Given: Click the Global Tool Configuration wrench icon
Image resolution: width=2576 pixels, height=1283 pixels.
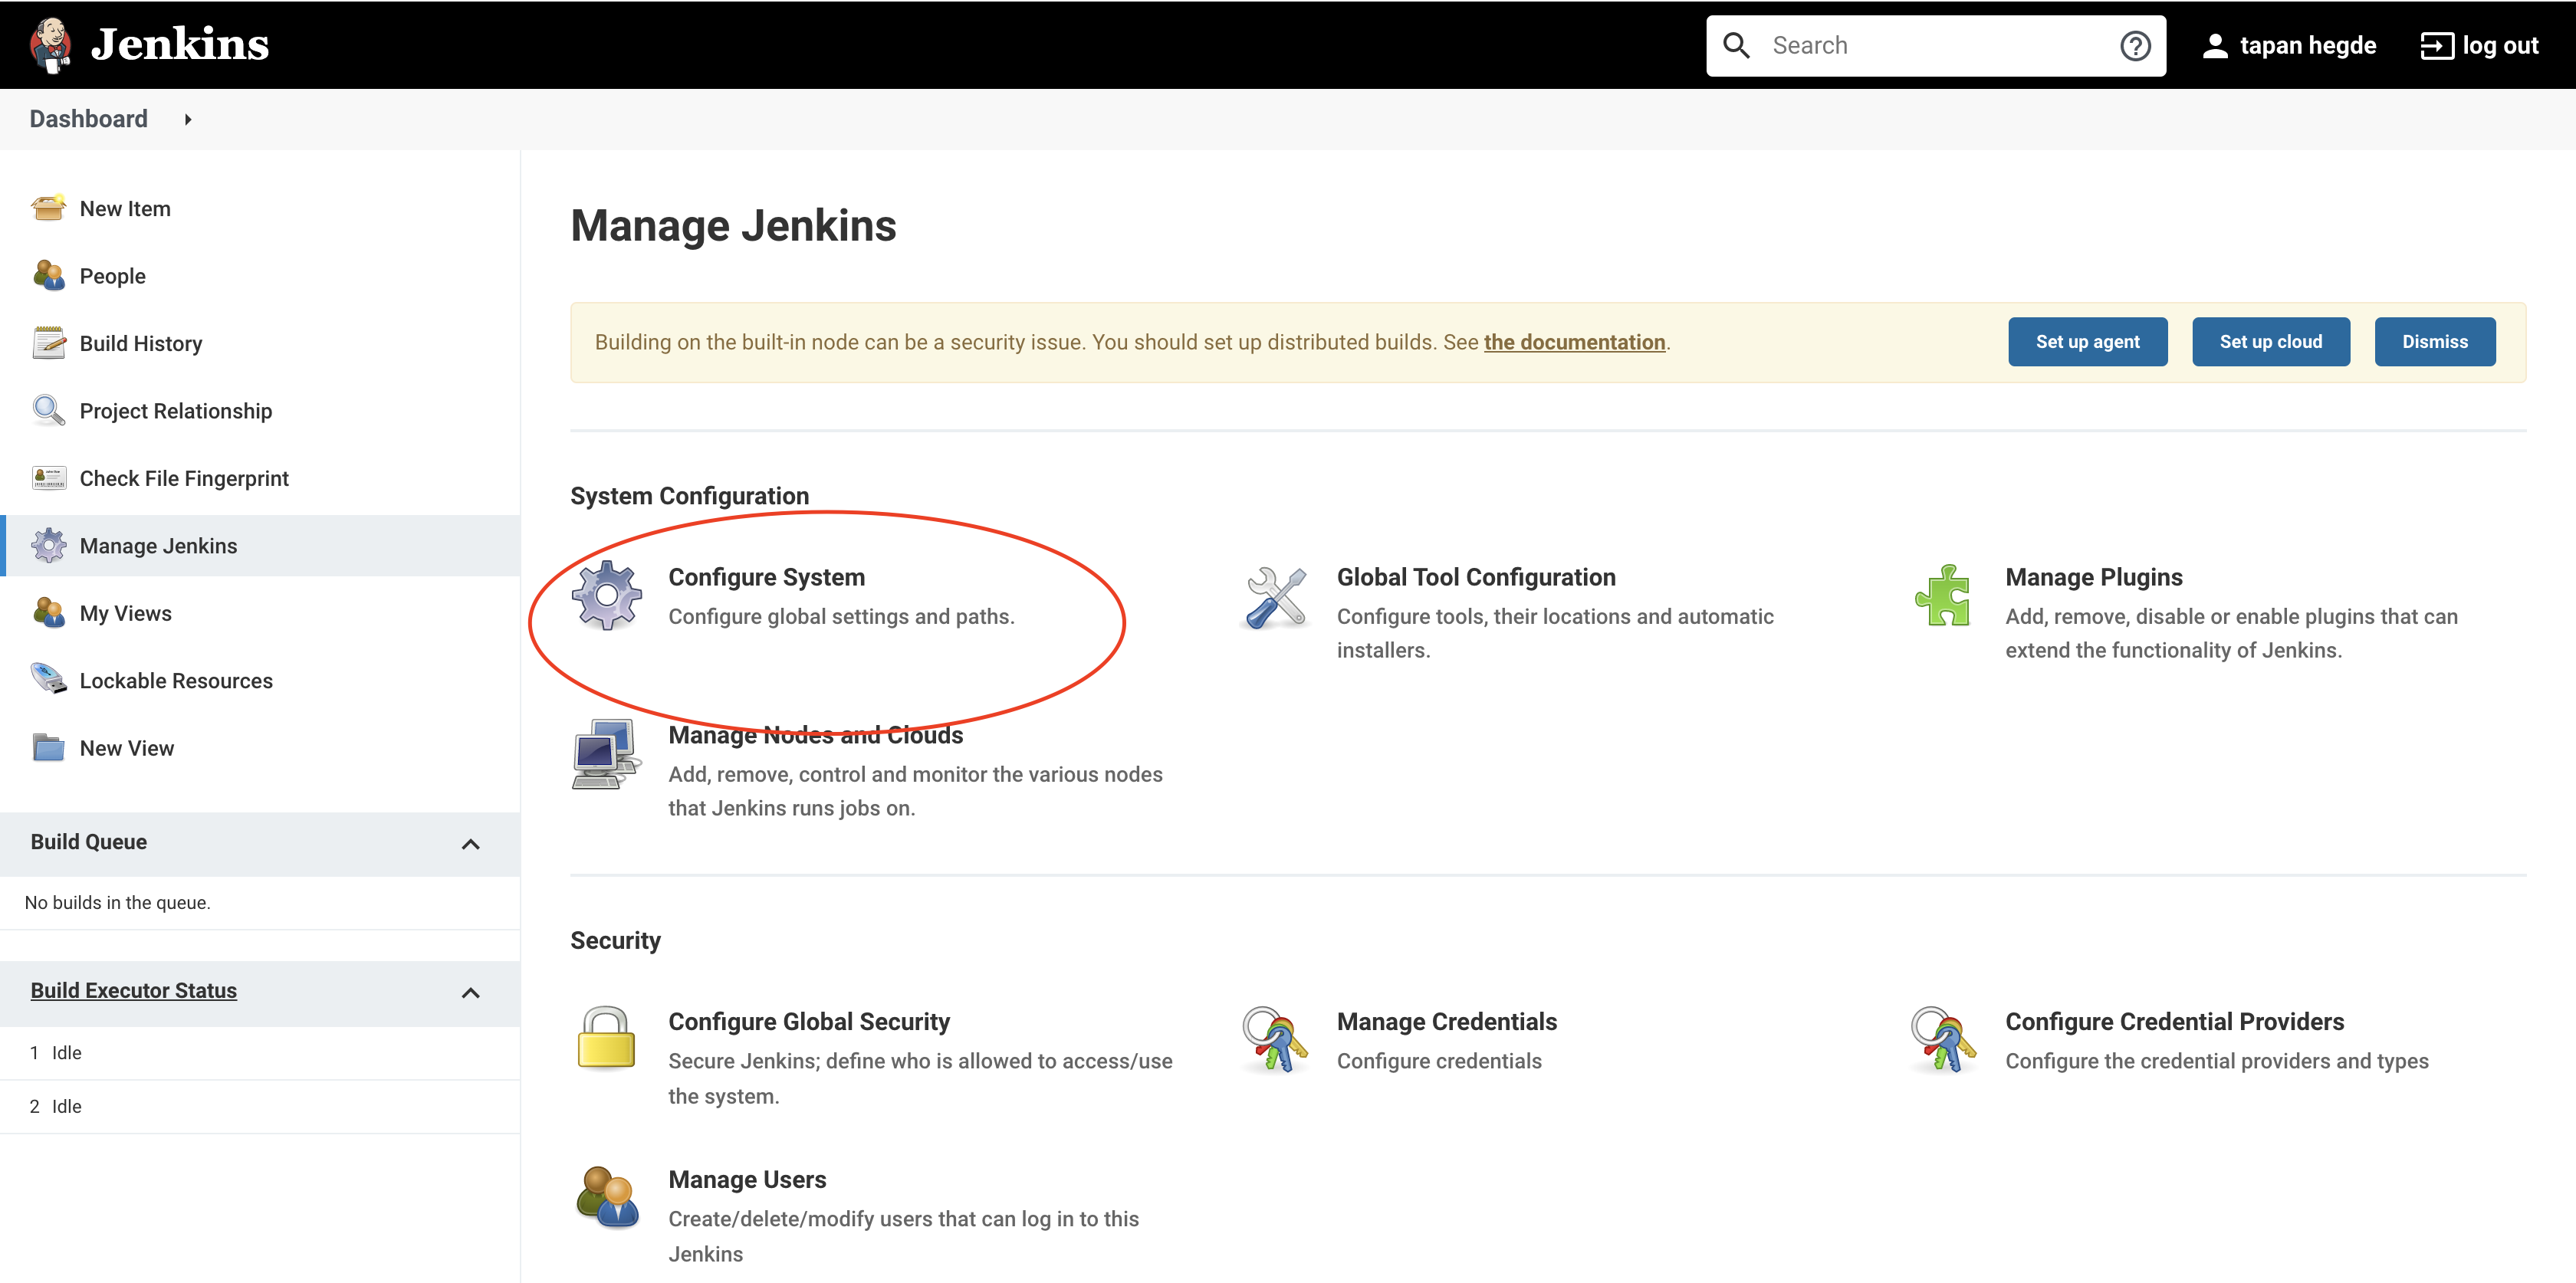Looking at the screenshot, I should coord(1275,597).
